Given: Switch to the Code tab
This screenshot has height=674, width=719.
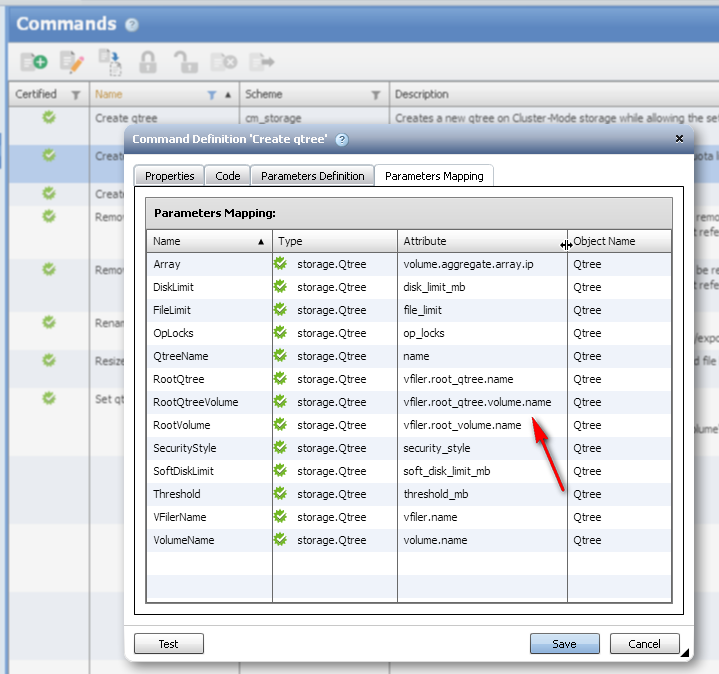Looking at the screenshot, I should [228, 176].
